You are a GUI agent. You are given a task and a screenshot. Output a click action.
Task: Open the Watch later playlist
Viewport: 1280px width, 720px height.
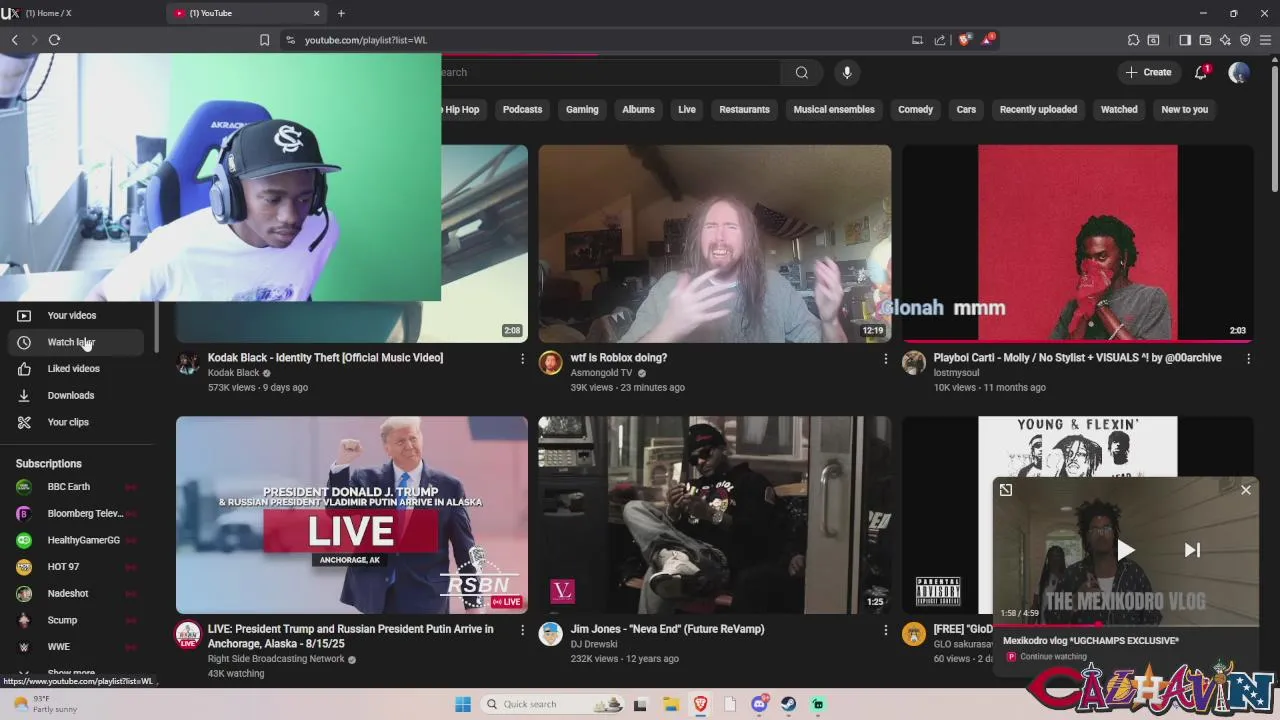(x=78, y=342)
